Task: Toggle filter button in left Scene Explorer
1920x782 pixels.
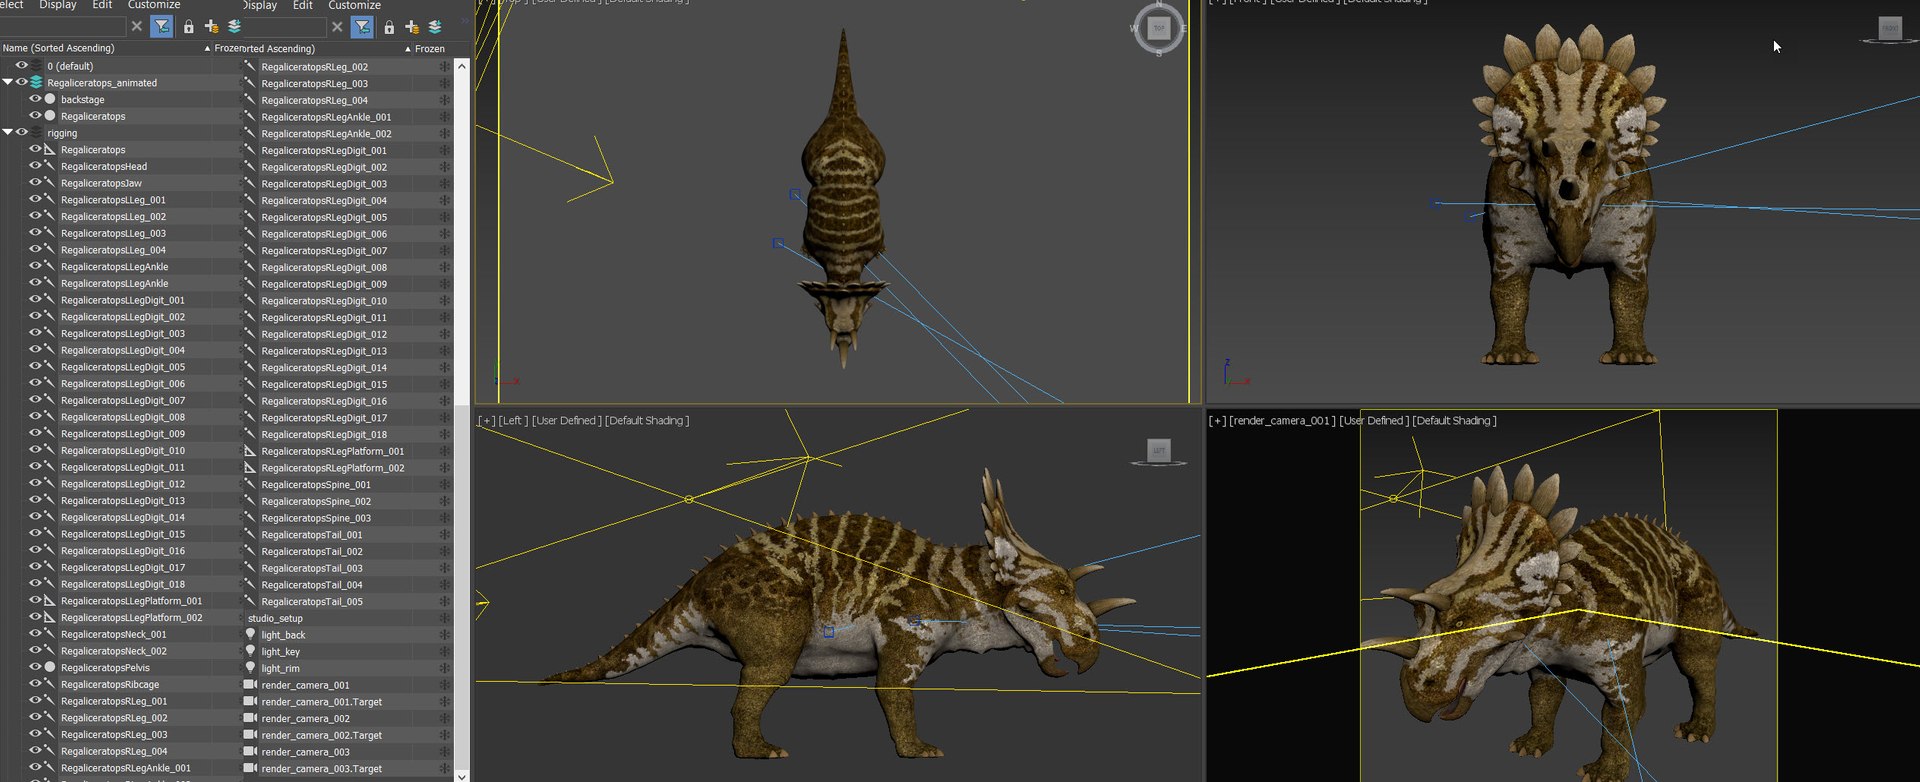Action: click(x=161, y=27)
